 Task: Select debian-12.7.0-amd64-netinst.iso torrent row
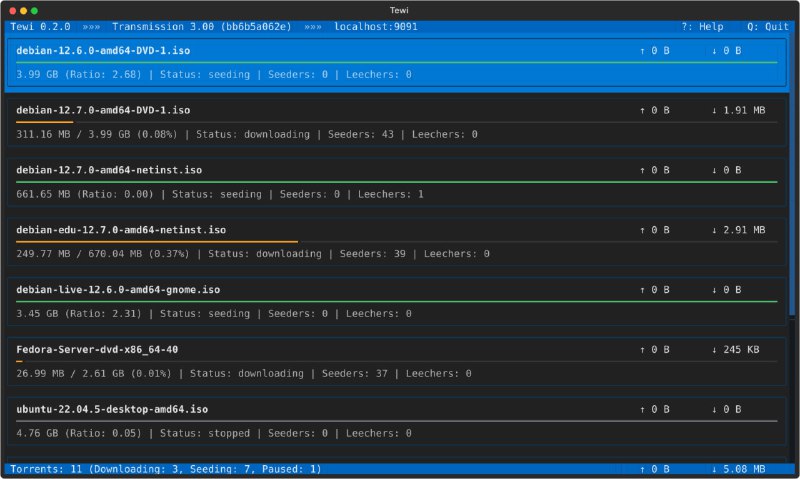(x=396, y=182)
